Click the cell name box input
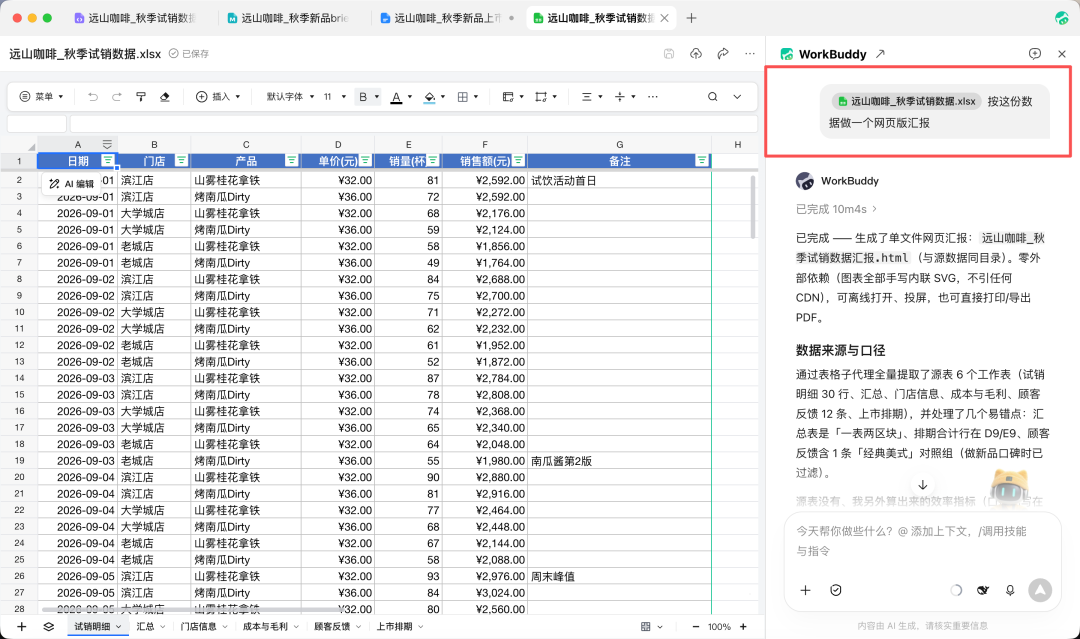The image size is (1080, 639). [37, 124]
